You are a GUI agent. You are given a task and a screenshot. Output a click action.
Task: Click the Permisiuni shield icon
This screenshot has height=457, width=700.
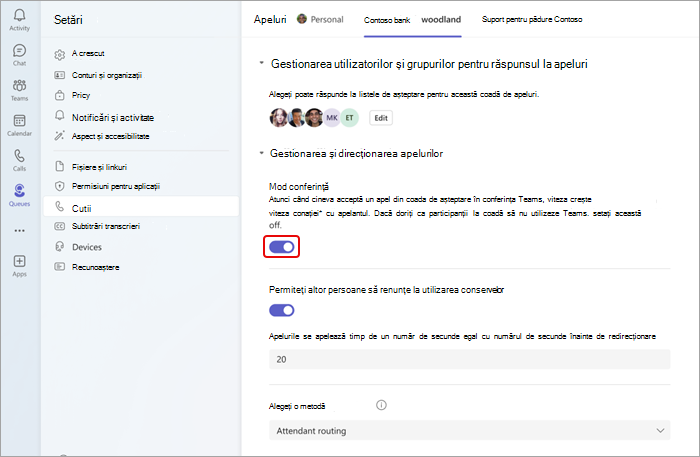click(x=59, y=186)
